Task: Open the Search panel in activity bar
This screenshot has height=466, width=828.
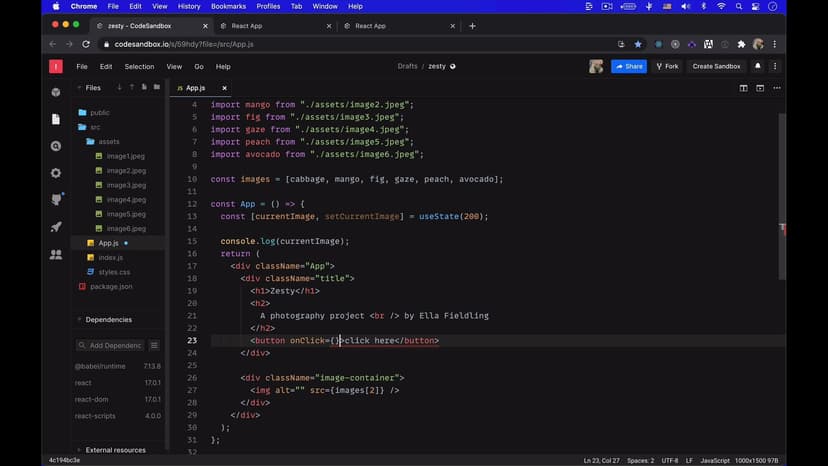Action: tap(56, 146)
